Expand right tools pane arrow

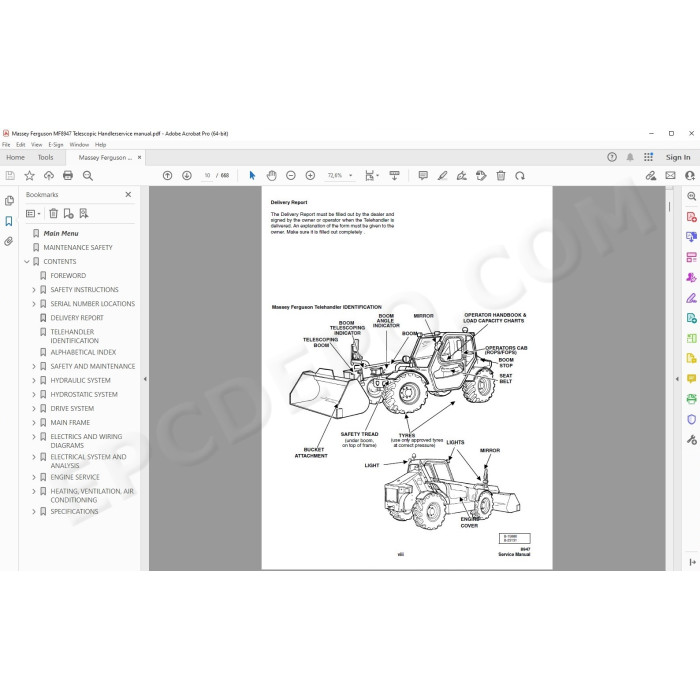pos(677,379)
